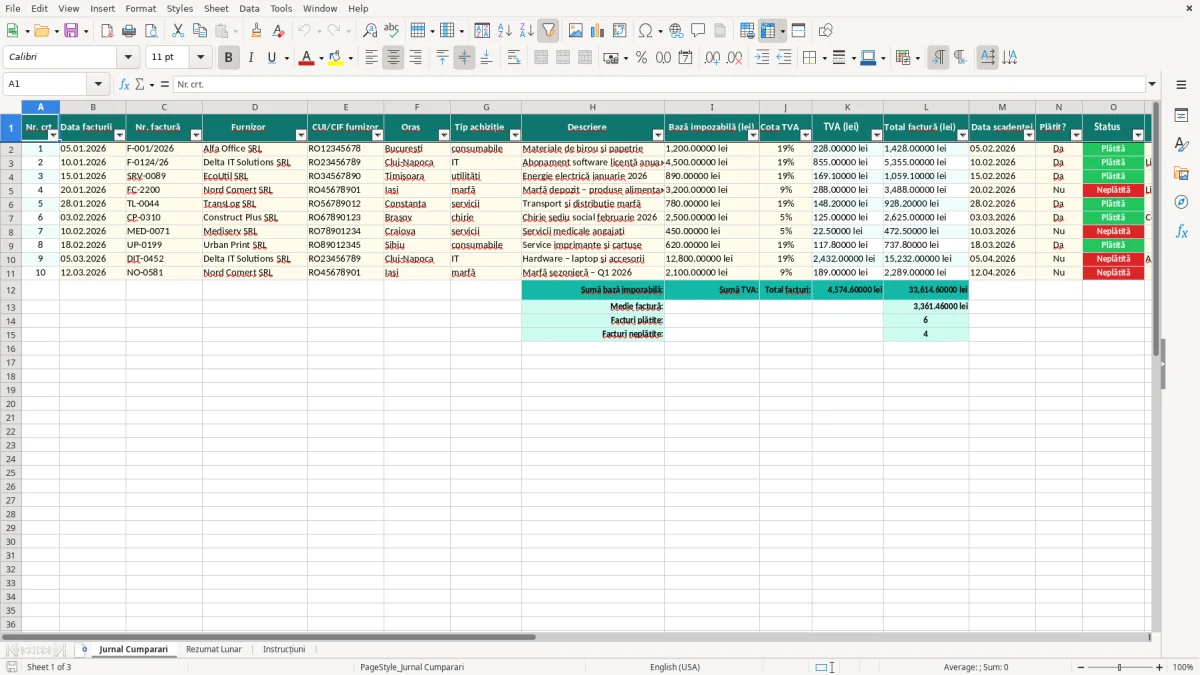1200x675 pixels.
Task: Click the zoom slider handle
Action: tap(1120, 667)
